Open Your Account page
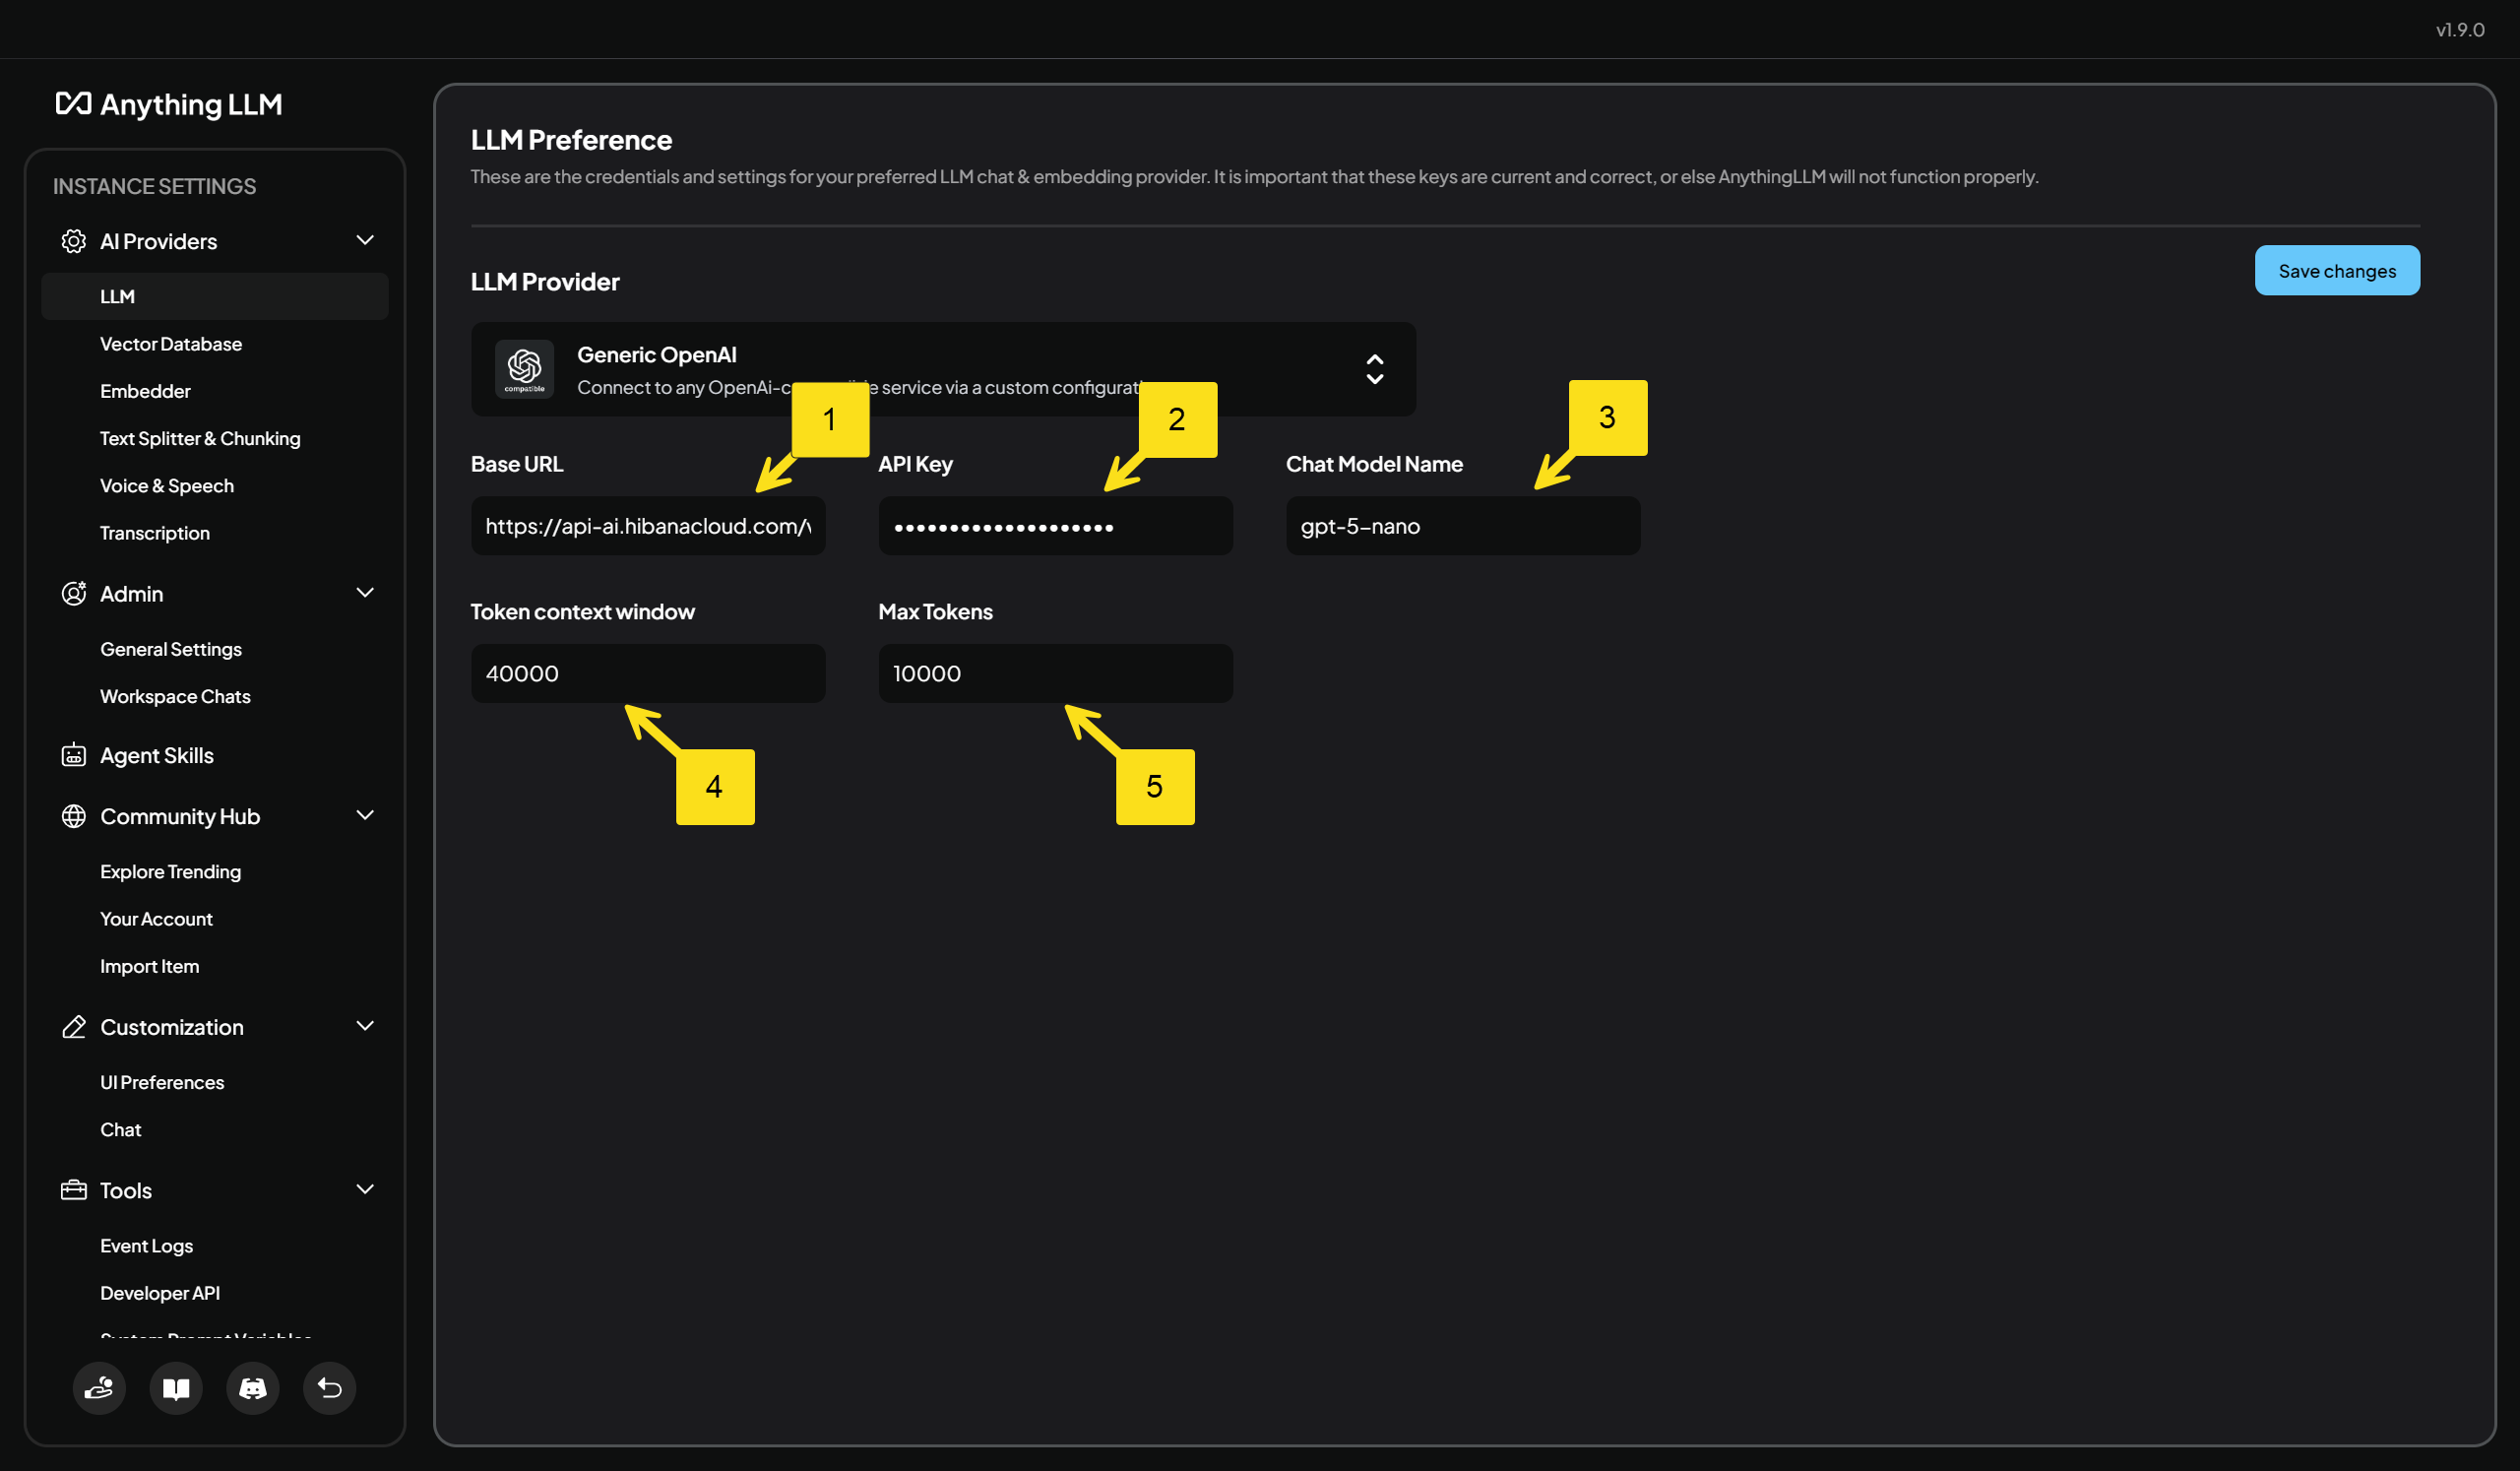Screen dimensions: 2520x1471 (156, 919)
